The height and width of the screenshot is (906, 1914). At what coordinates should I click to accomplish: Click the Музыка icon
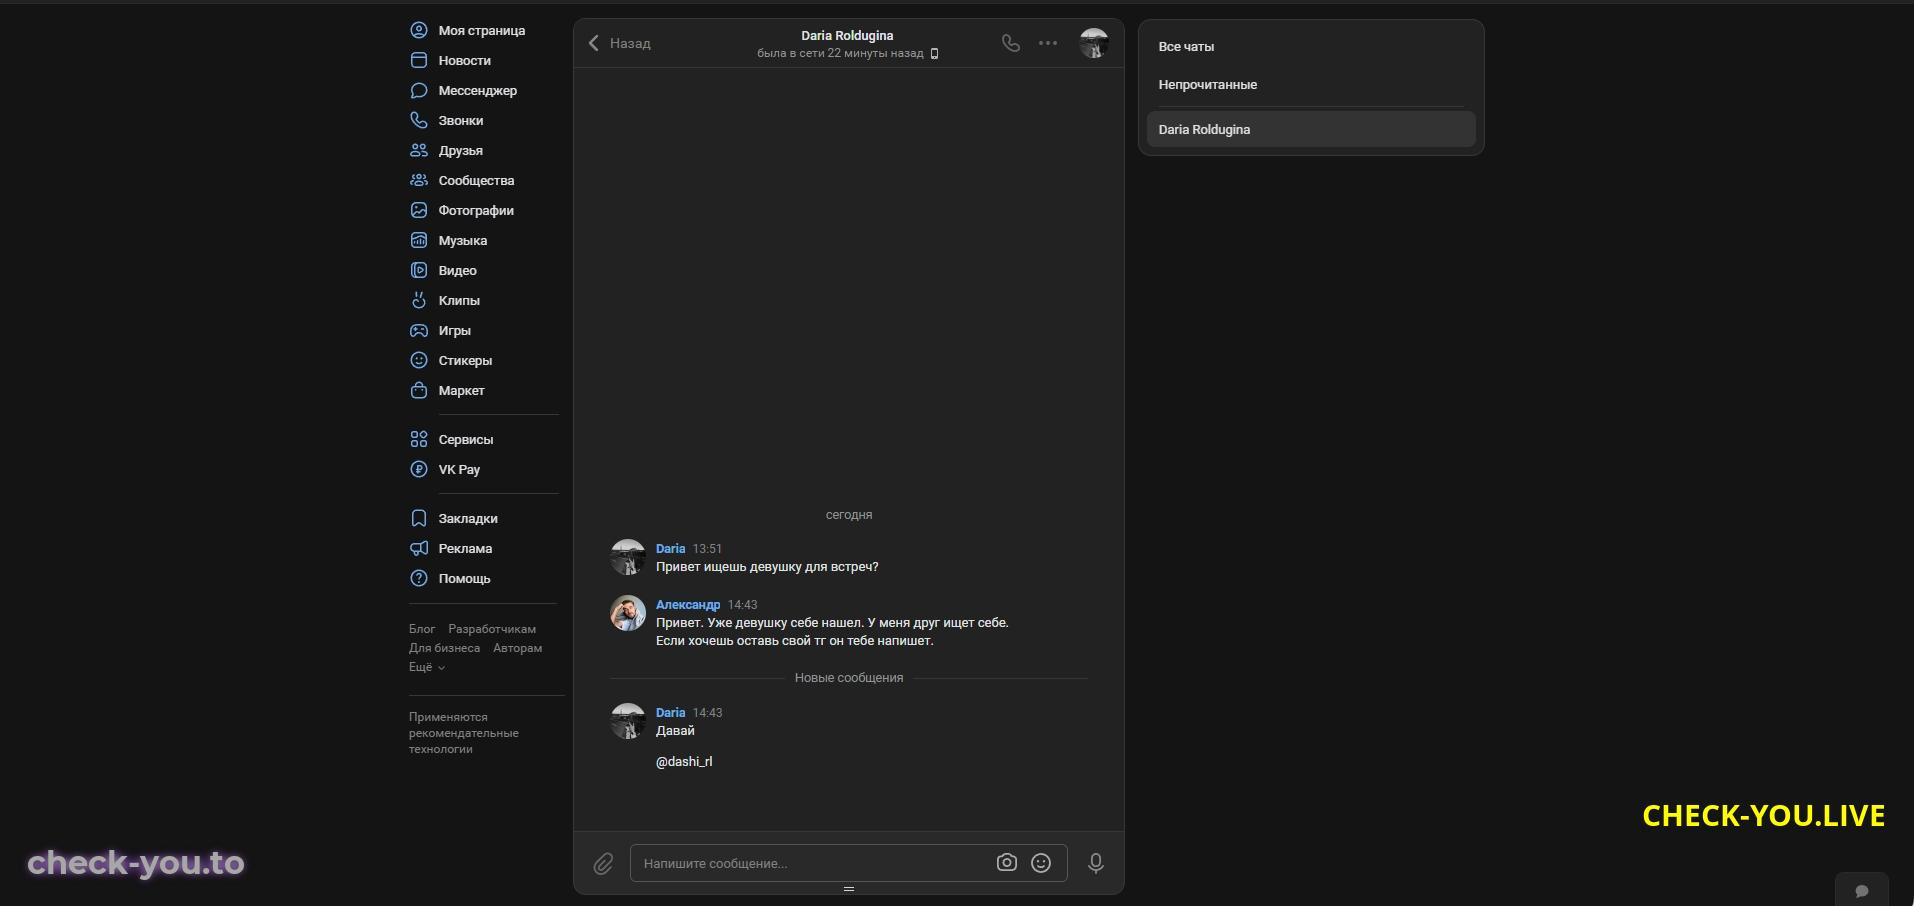coord(419,241)
